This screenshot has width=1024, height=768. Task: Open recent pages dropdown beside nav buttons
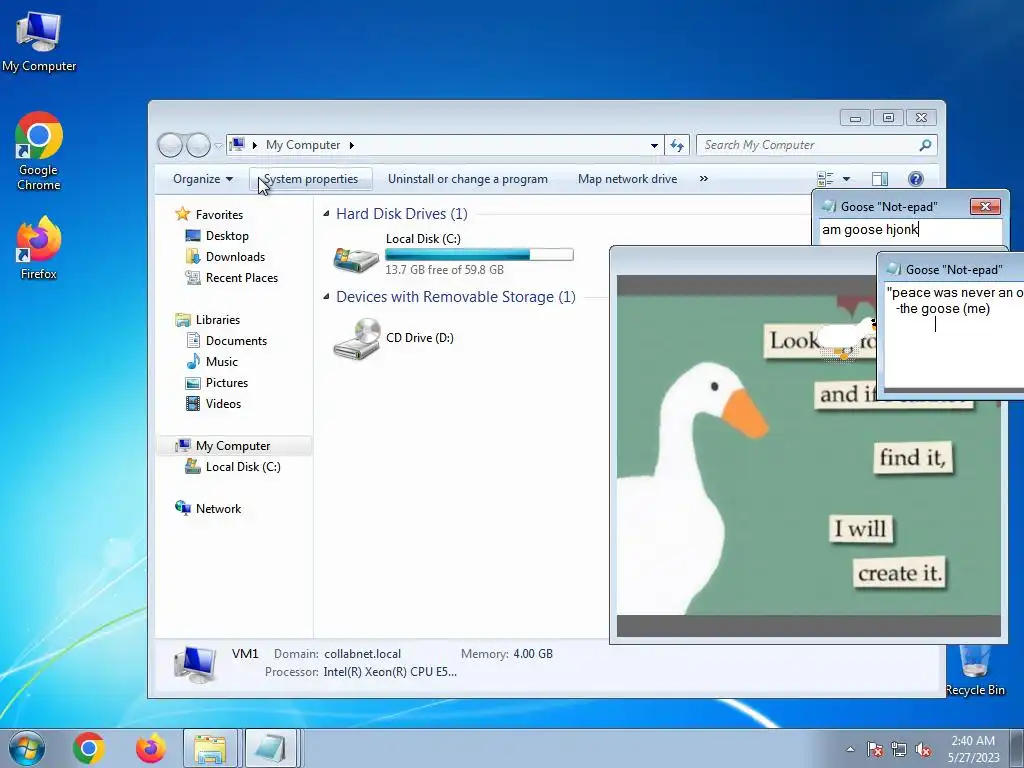218,145
